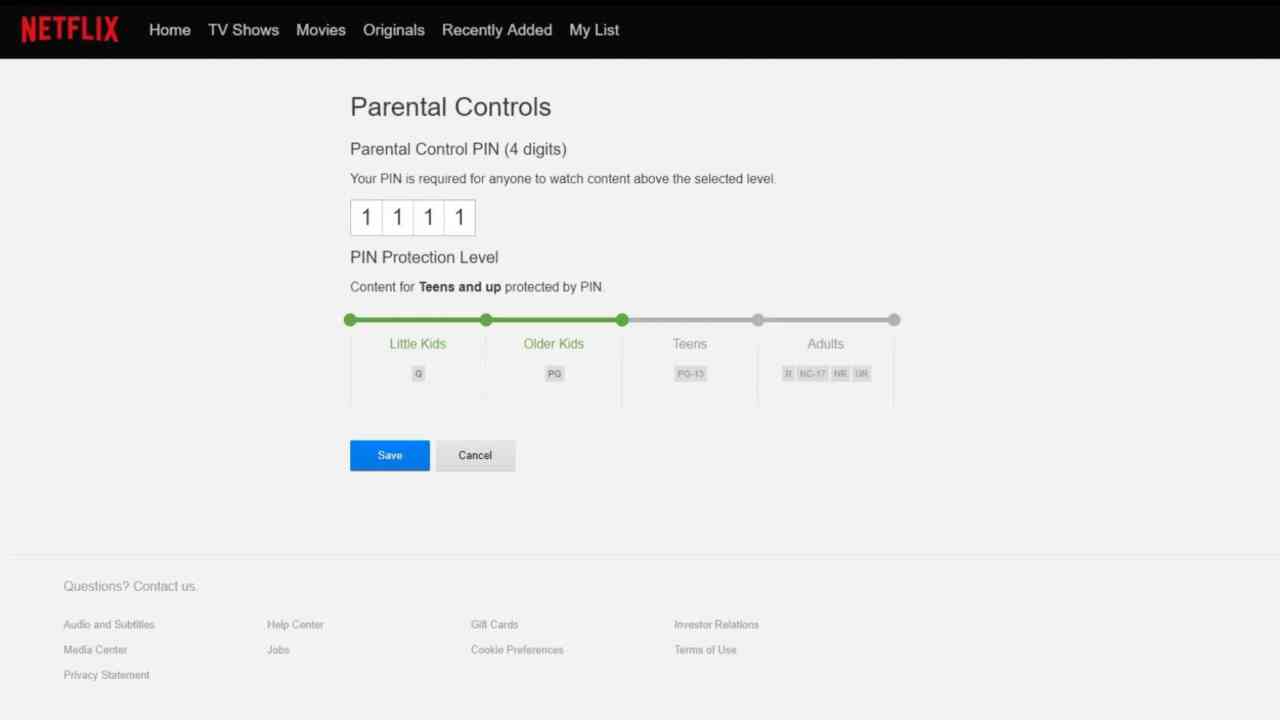Screen dimensions: 1280x720
Task: Click the NC-17 rating badge
Action: pyautogui.click(x=812, y=374)
